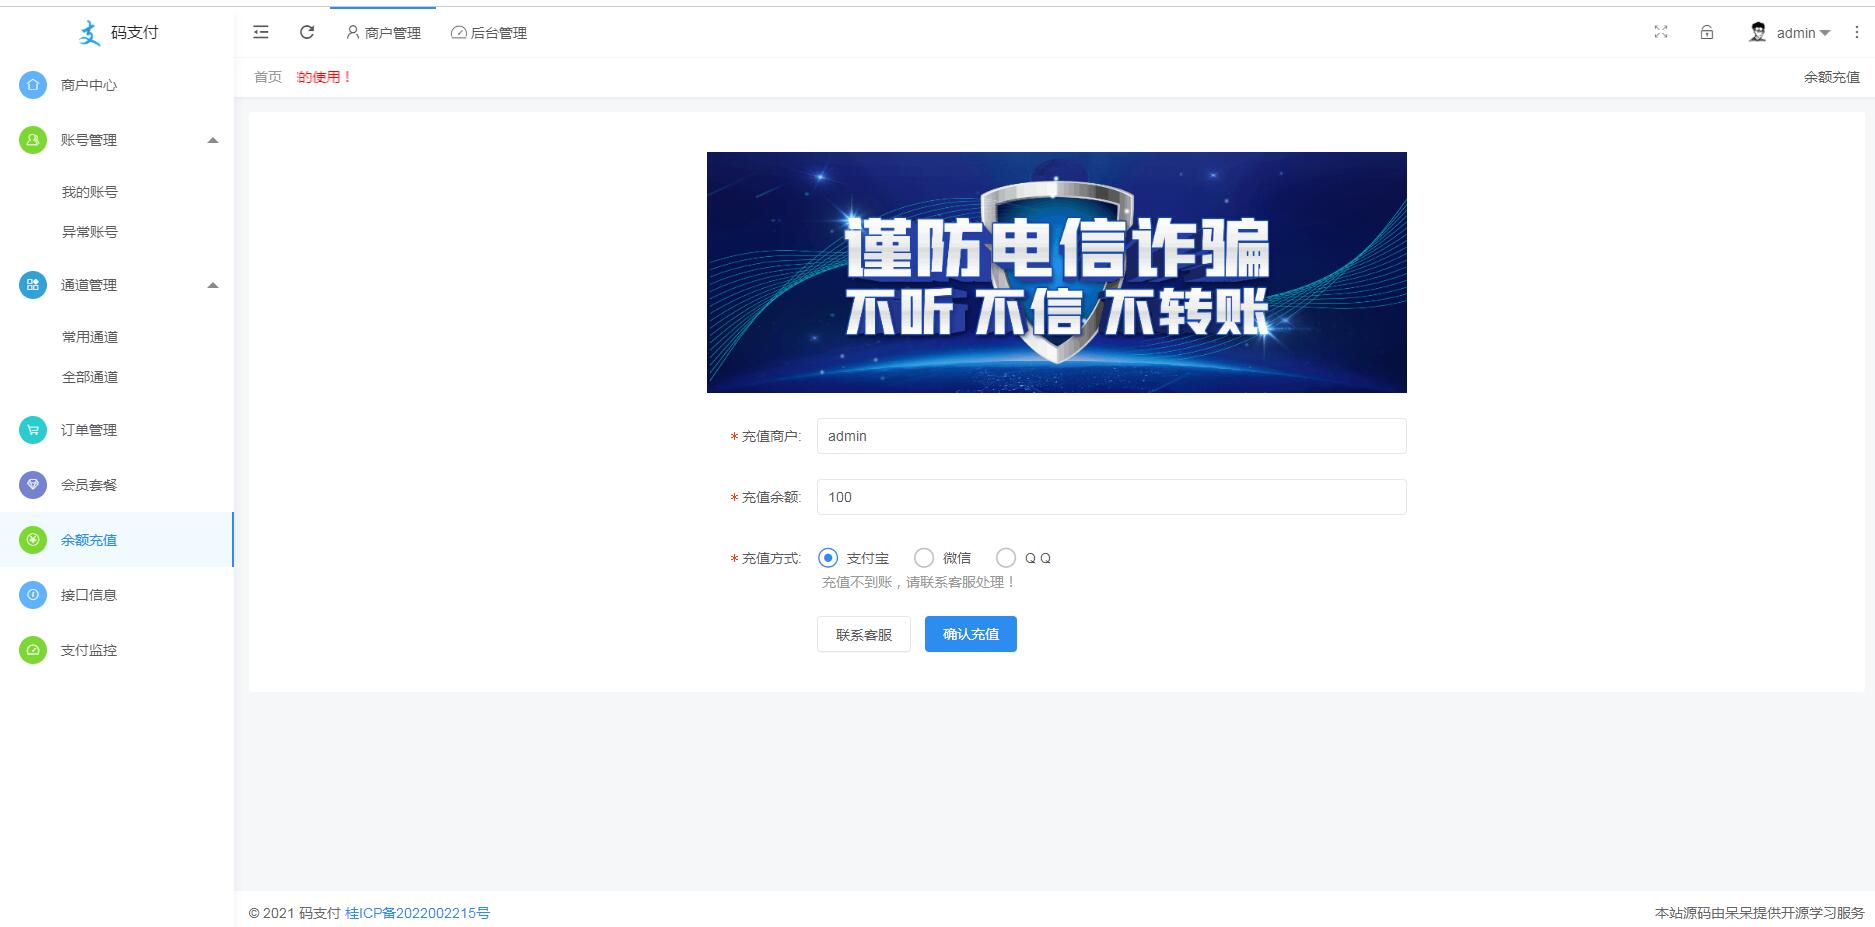The height and width of the screenshot is (927, 1875).
Task: Open 订单管理 cart icon in sidebar
Action: point(33,430)
